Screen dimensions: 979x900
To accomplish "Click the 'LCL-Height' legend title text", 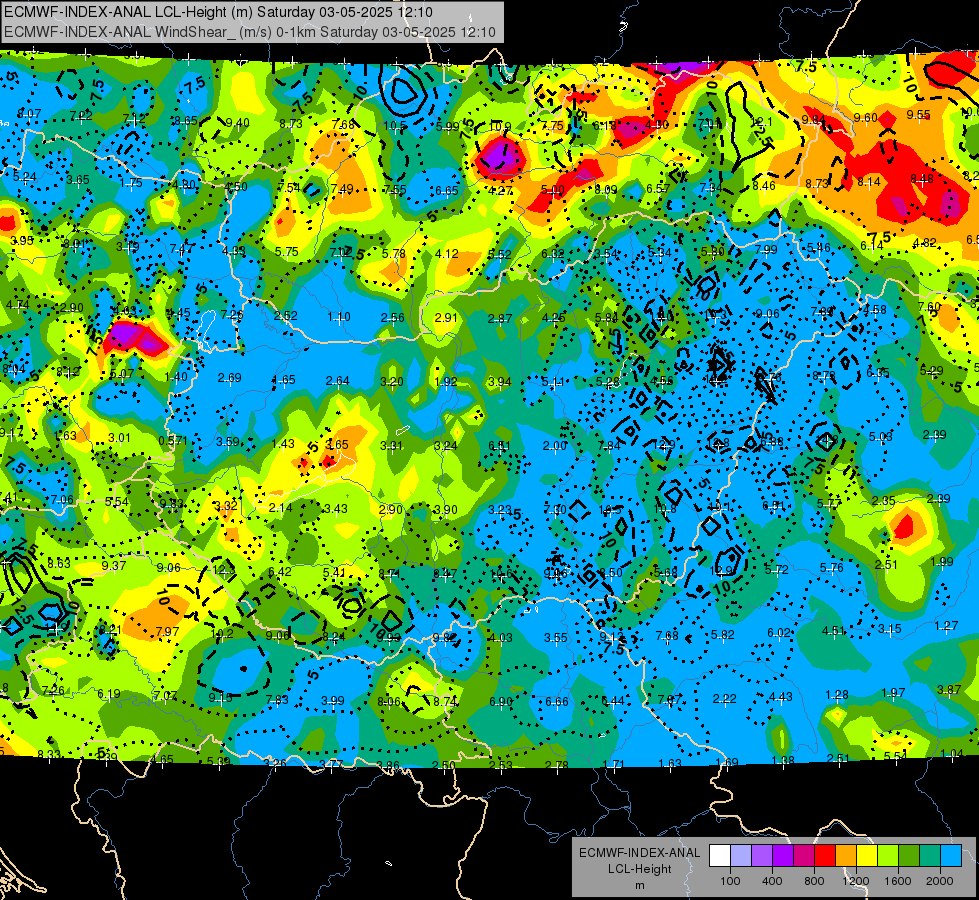I will (639, 869).
